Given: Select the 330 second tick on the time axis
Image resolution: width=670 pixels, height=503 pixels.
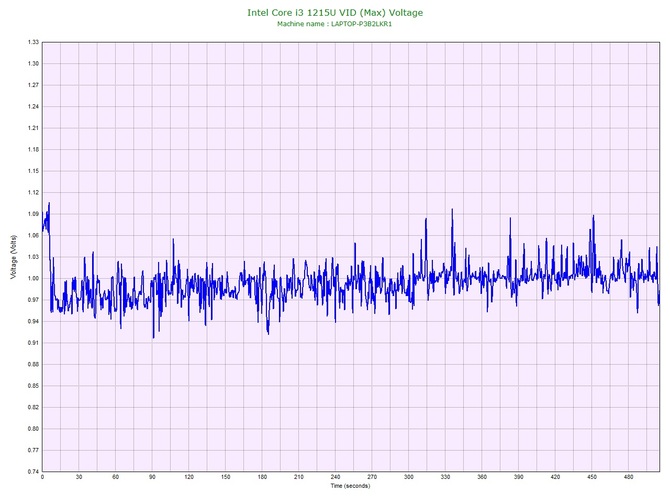Looking at the screenshot, I should (x=445, y=478).
